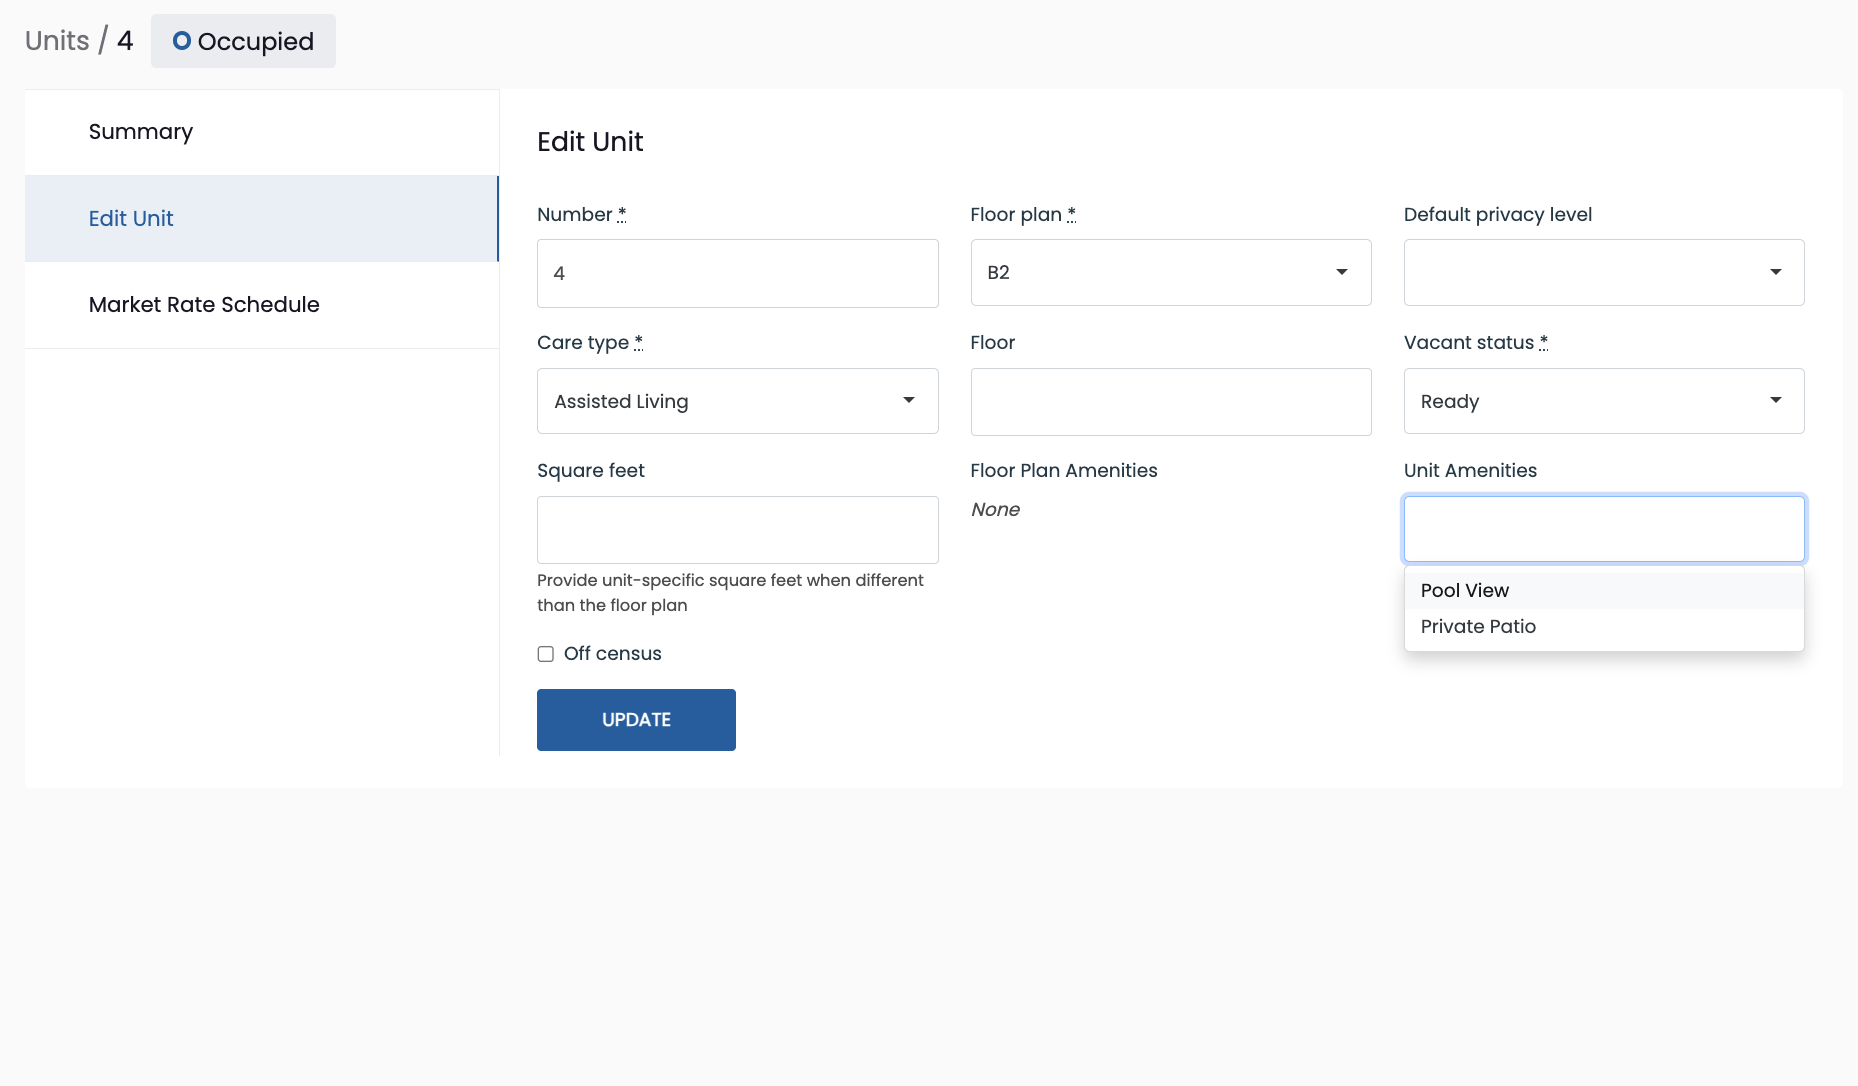The height and width of the screenshot is (1086, 1858).
Task: Choose Pool View from amenities list
Action: pos(1603,590)
